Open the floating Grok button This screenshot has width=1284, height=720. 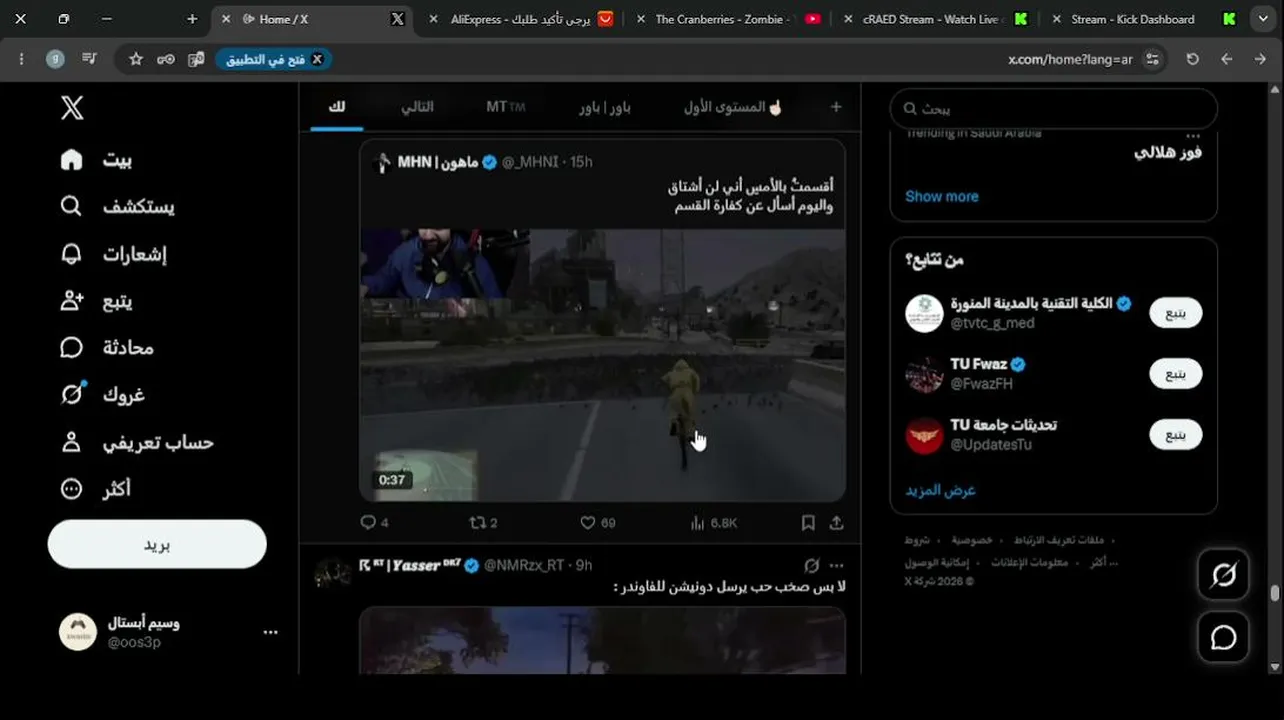[1223, 575]
